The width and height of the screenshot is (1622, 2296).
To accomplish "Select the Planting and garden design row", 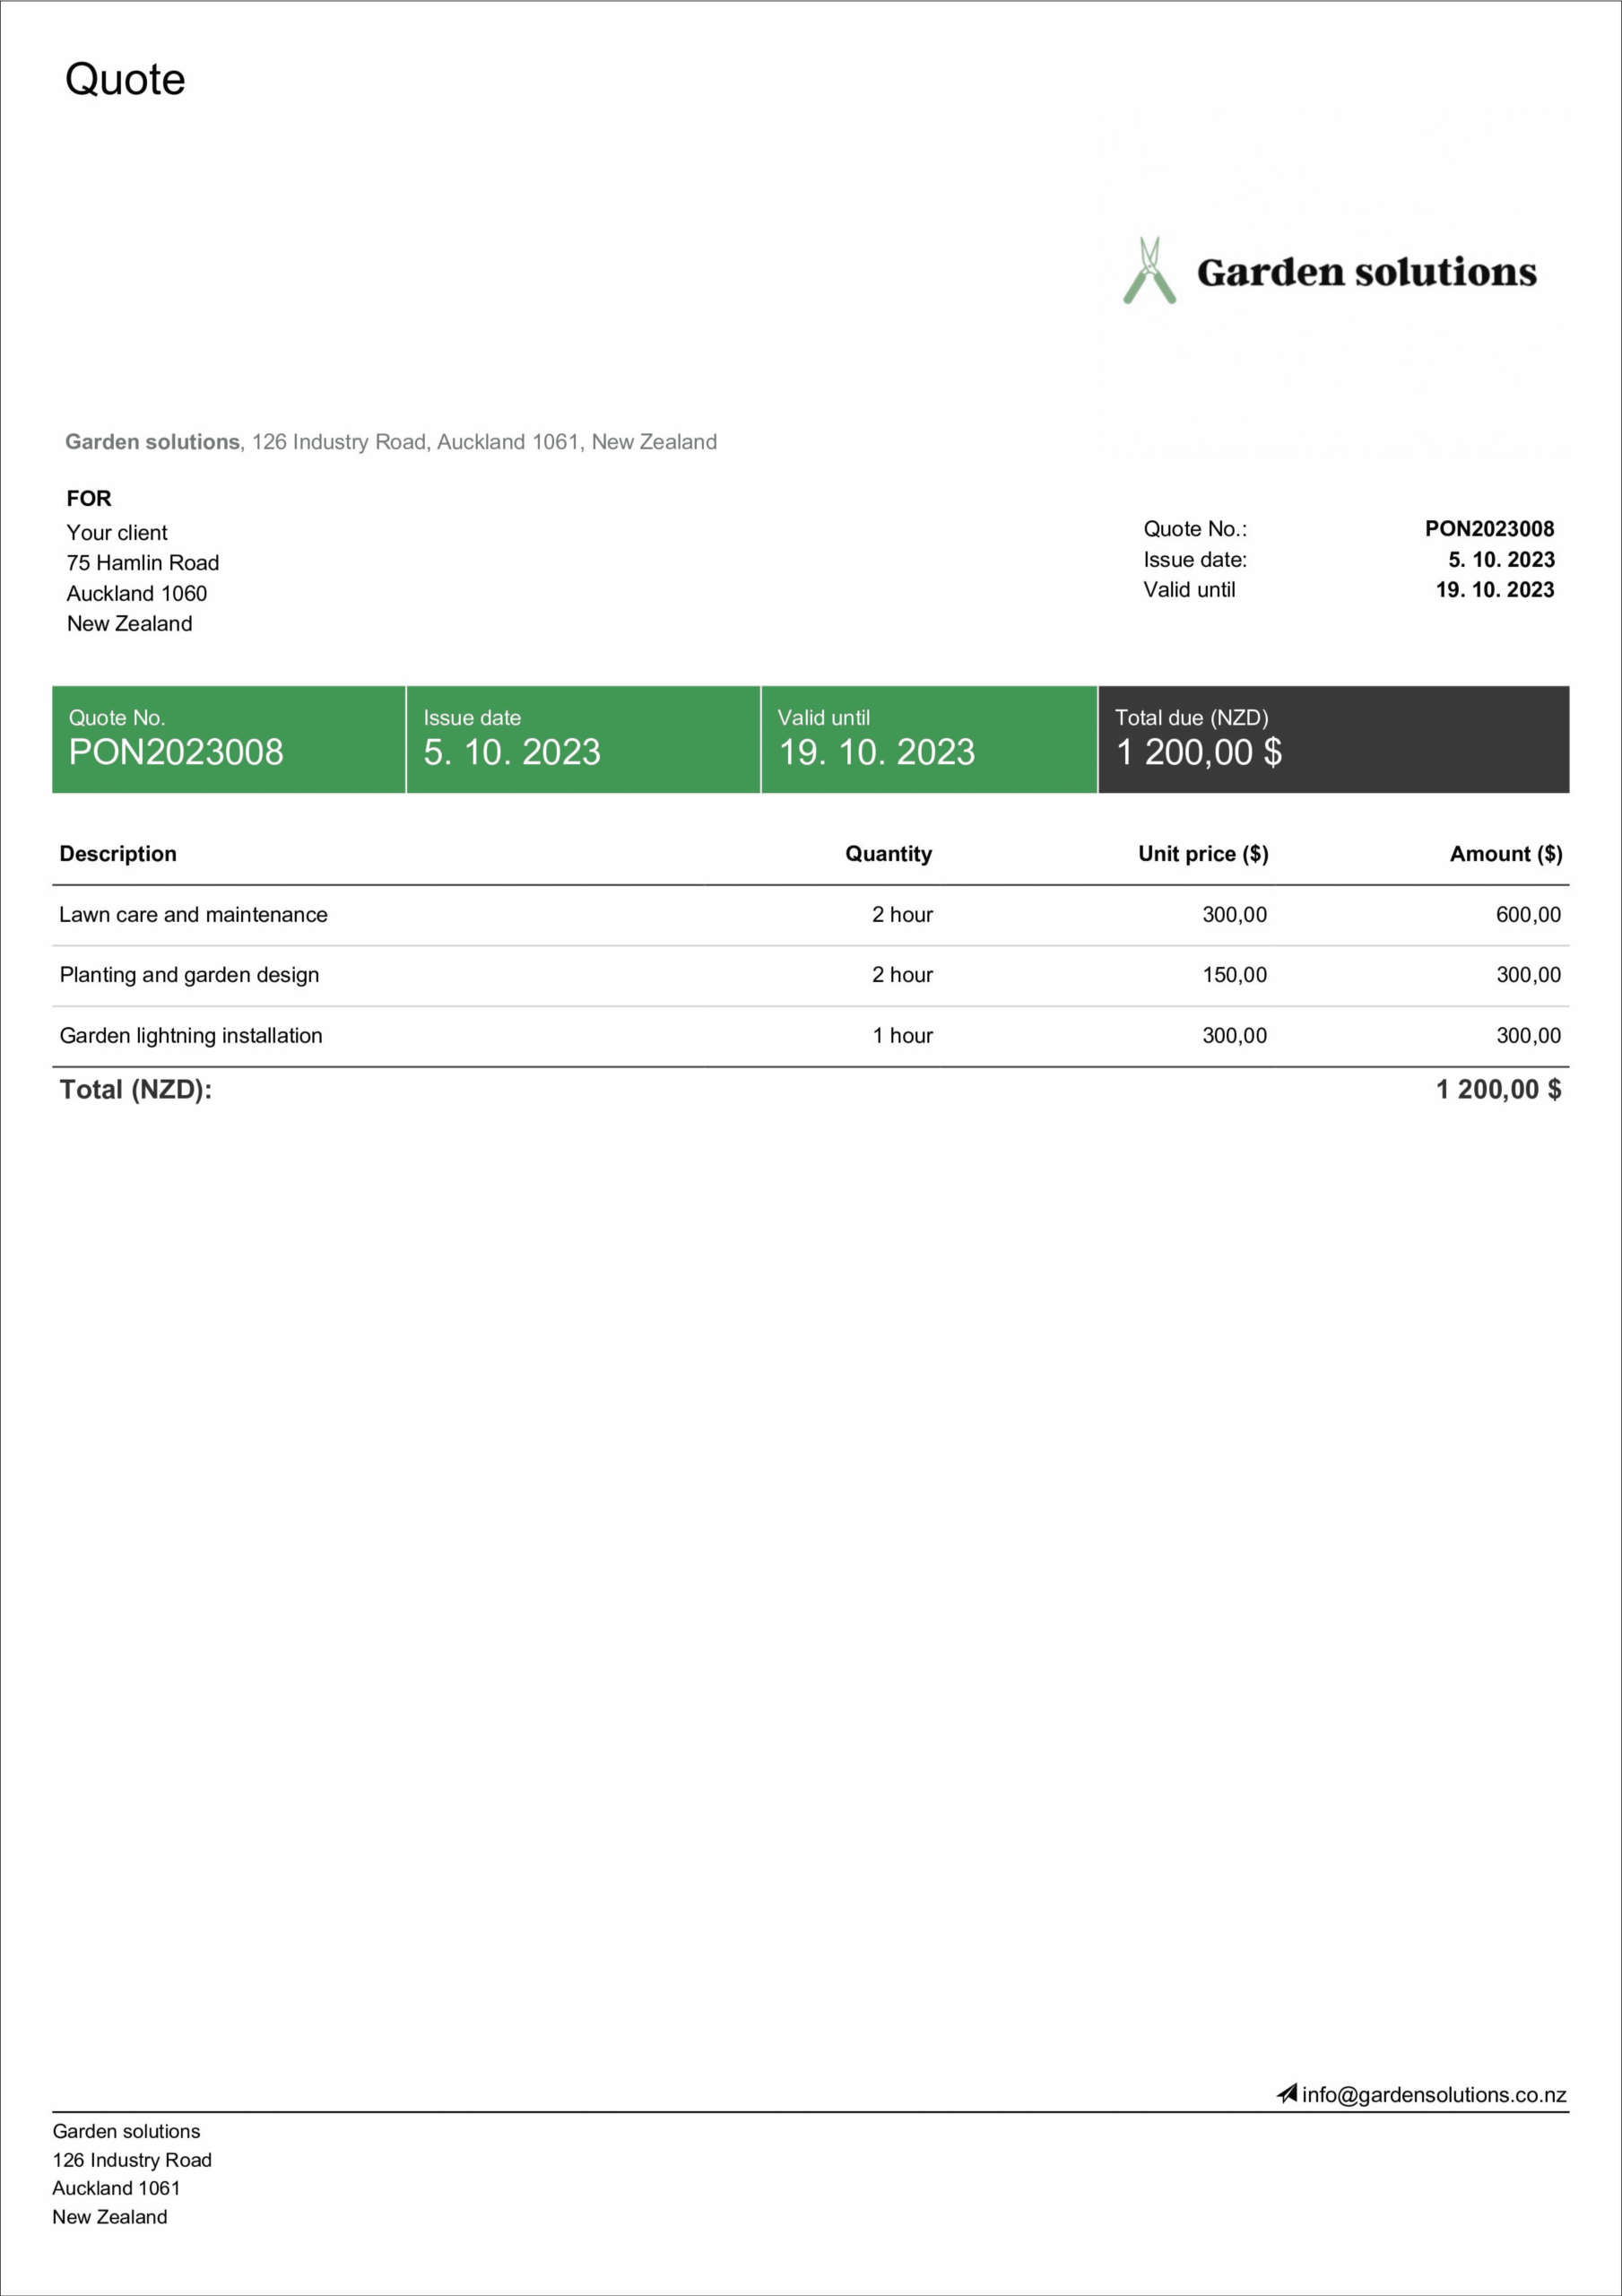I will coord(190,974).
